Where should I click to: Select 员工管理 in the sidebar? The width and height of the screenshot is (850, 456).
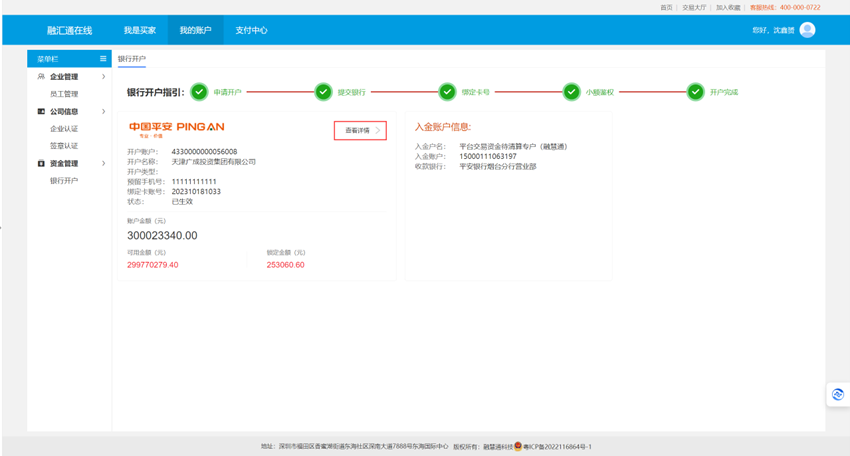64,94
